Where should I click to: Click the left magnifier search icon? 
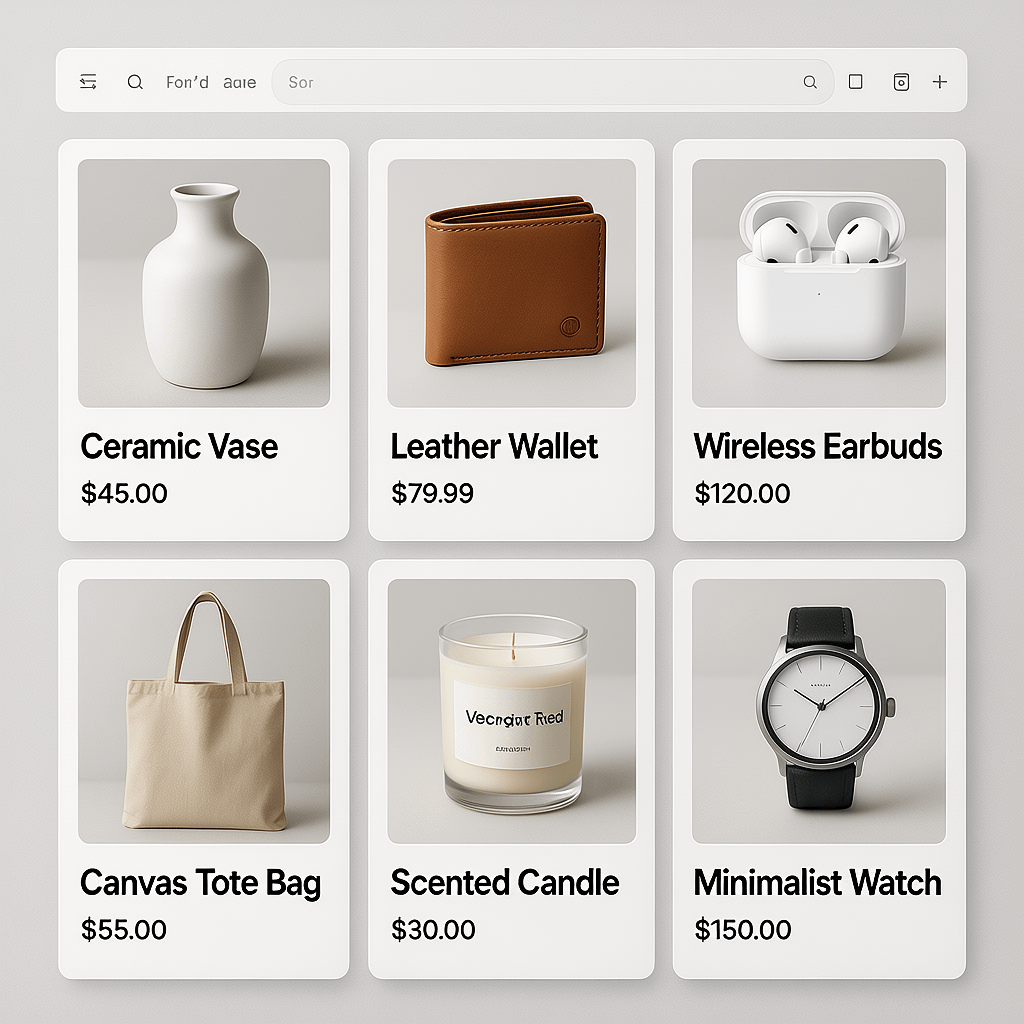click(x=135, y=82)
